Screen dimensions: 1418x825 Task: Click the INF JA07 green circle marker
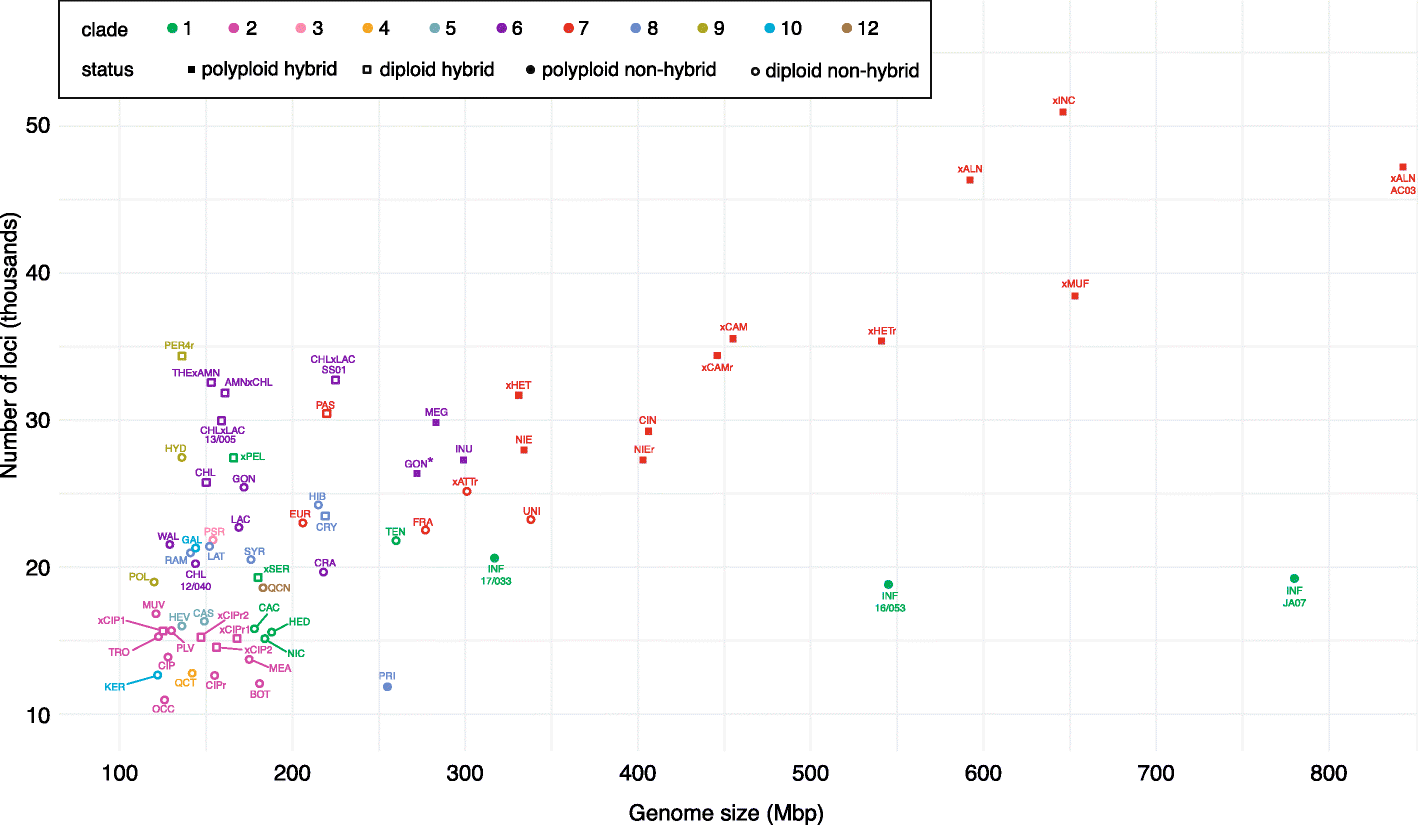point(1294,578)
